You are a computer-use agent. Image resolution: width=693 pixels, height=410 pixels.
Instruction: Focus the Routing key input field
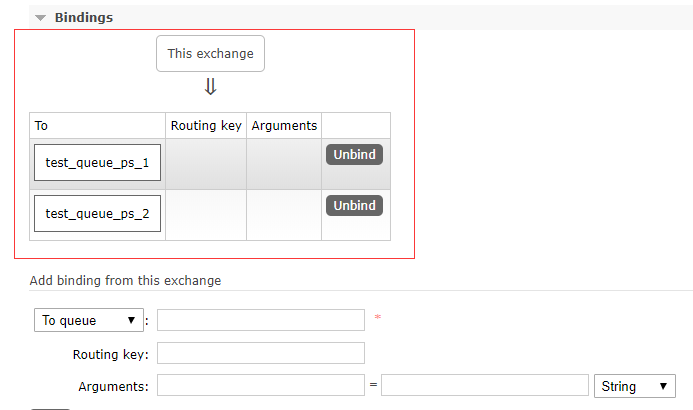pyautogui.click(x=261, y=353)
